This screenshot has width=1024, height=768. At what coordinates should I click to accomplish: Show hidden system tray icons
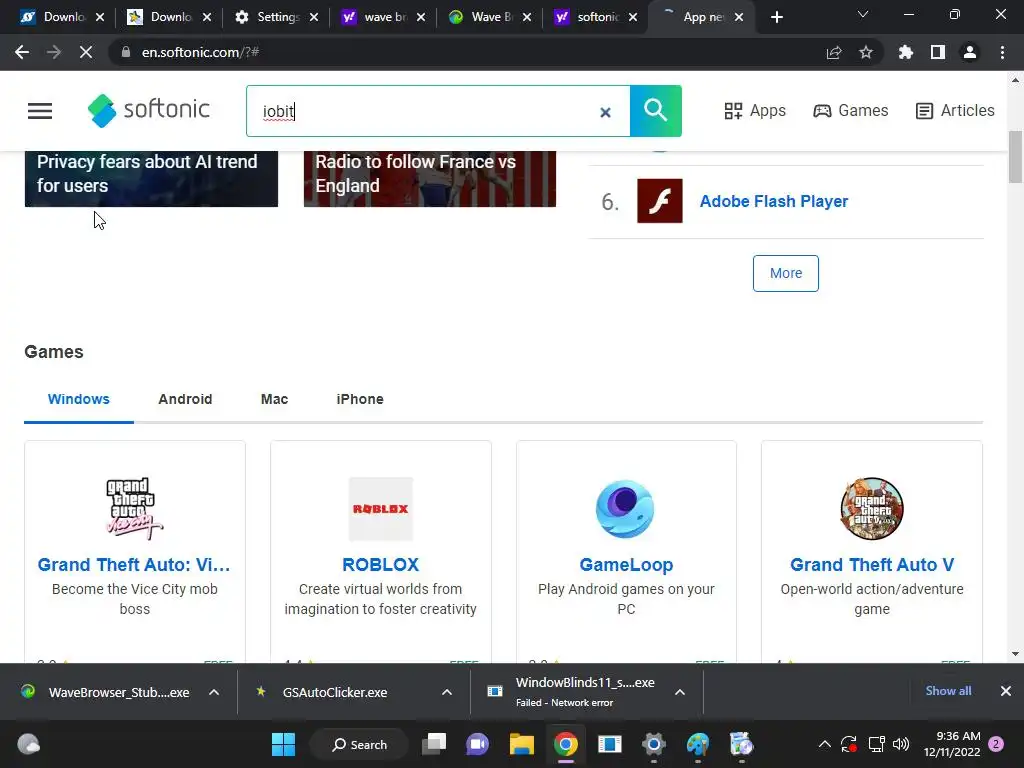click(x=825, y=744)
